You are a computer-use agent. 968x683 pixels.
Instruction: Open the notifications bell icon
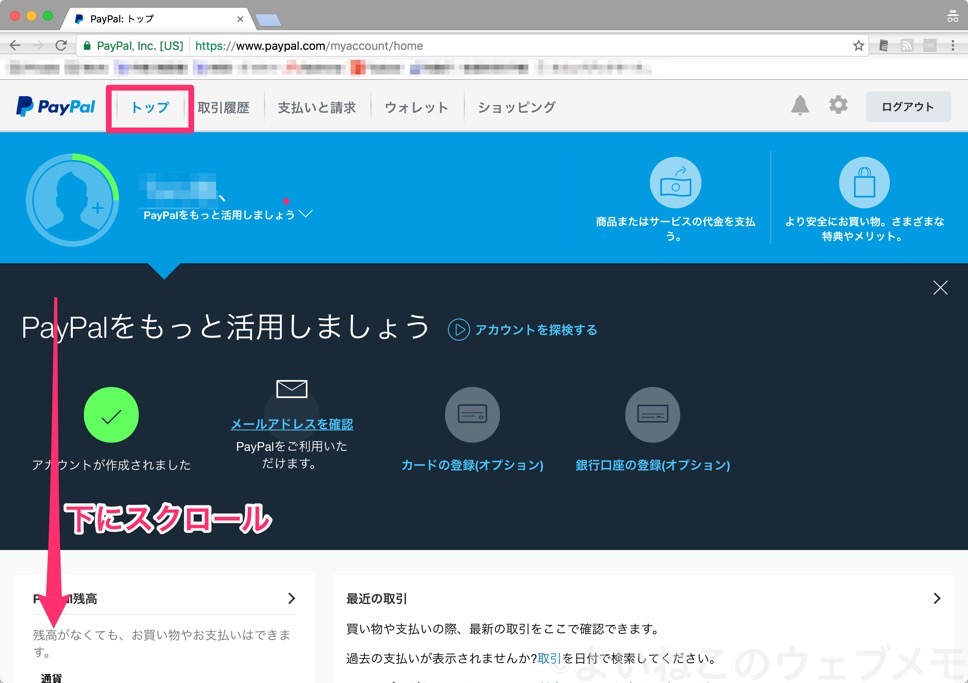click(799, 104)
